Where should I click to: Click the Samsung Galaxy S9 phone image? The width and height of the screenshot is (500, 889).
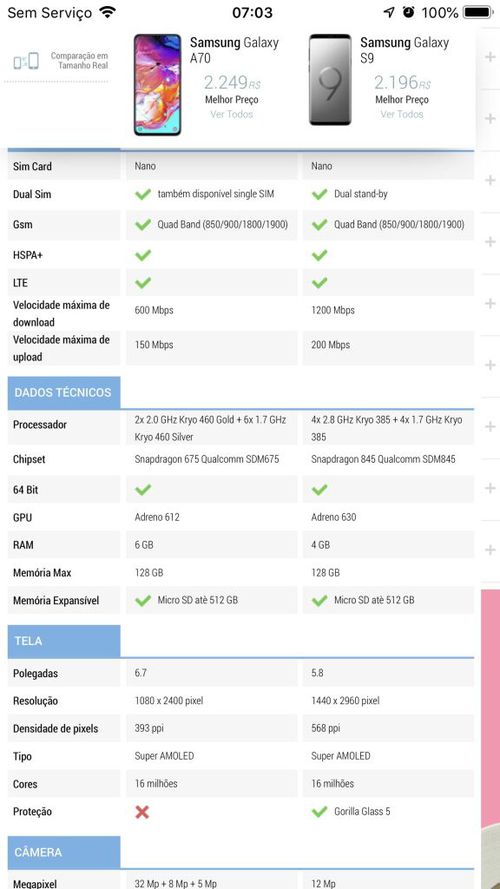330,80
